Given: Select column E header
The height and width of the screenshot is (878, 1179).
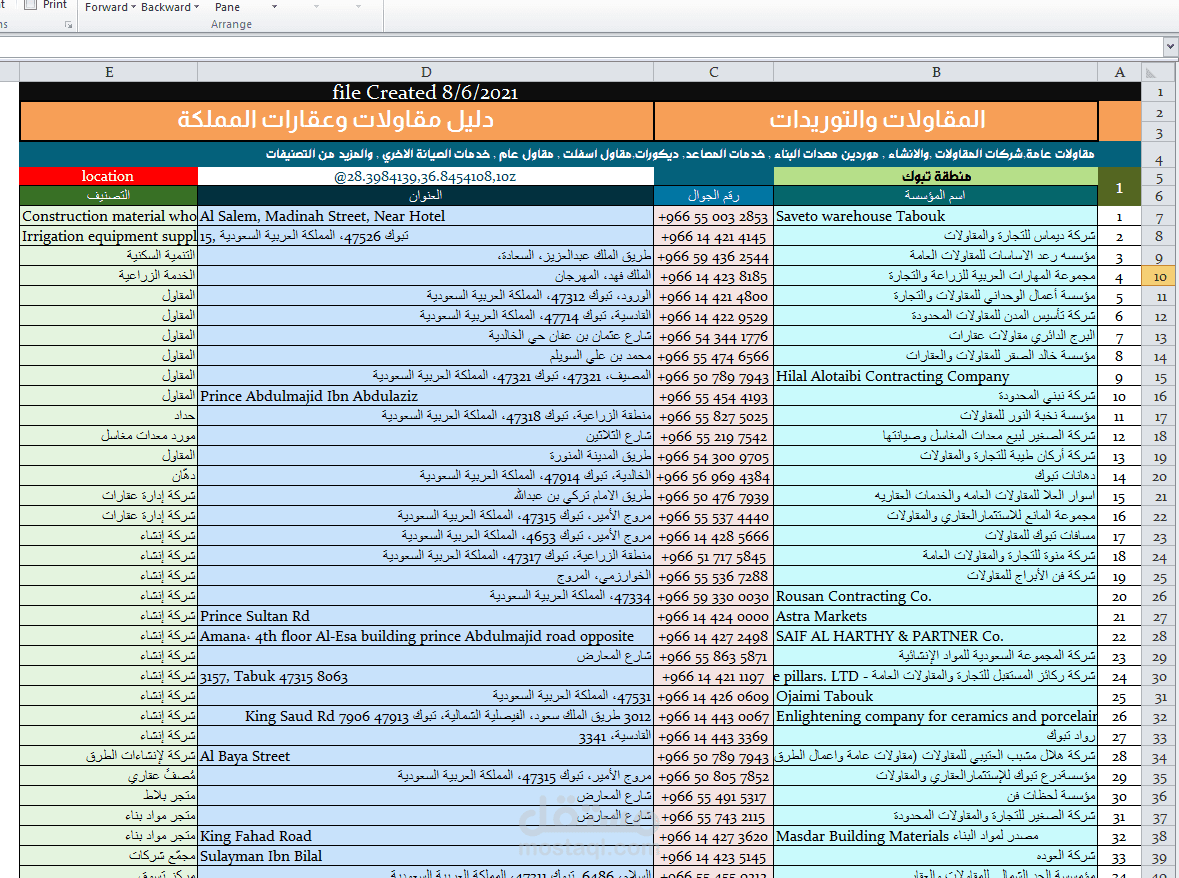Looking at the screenshot, I should 109,72.
